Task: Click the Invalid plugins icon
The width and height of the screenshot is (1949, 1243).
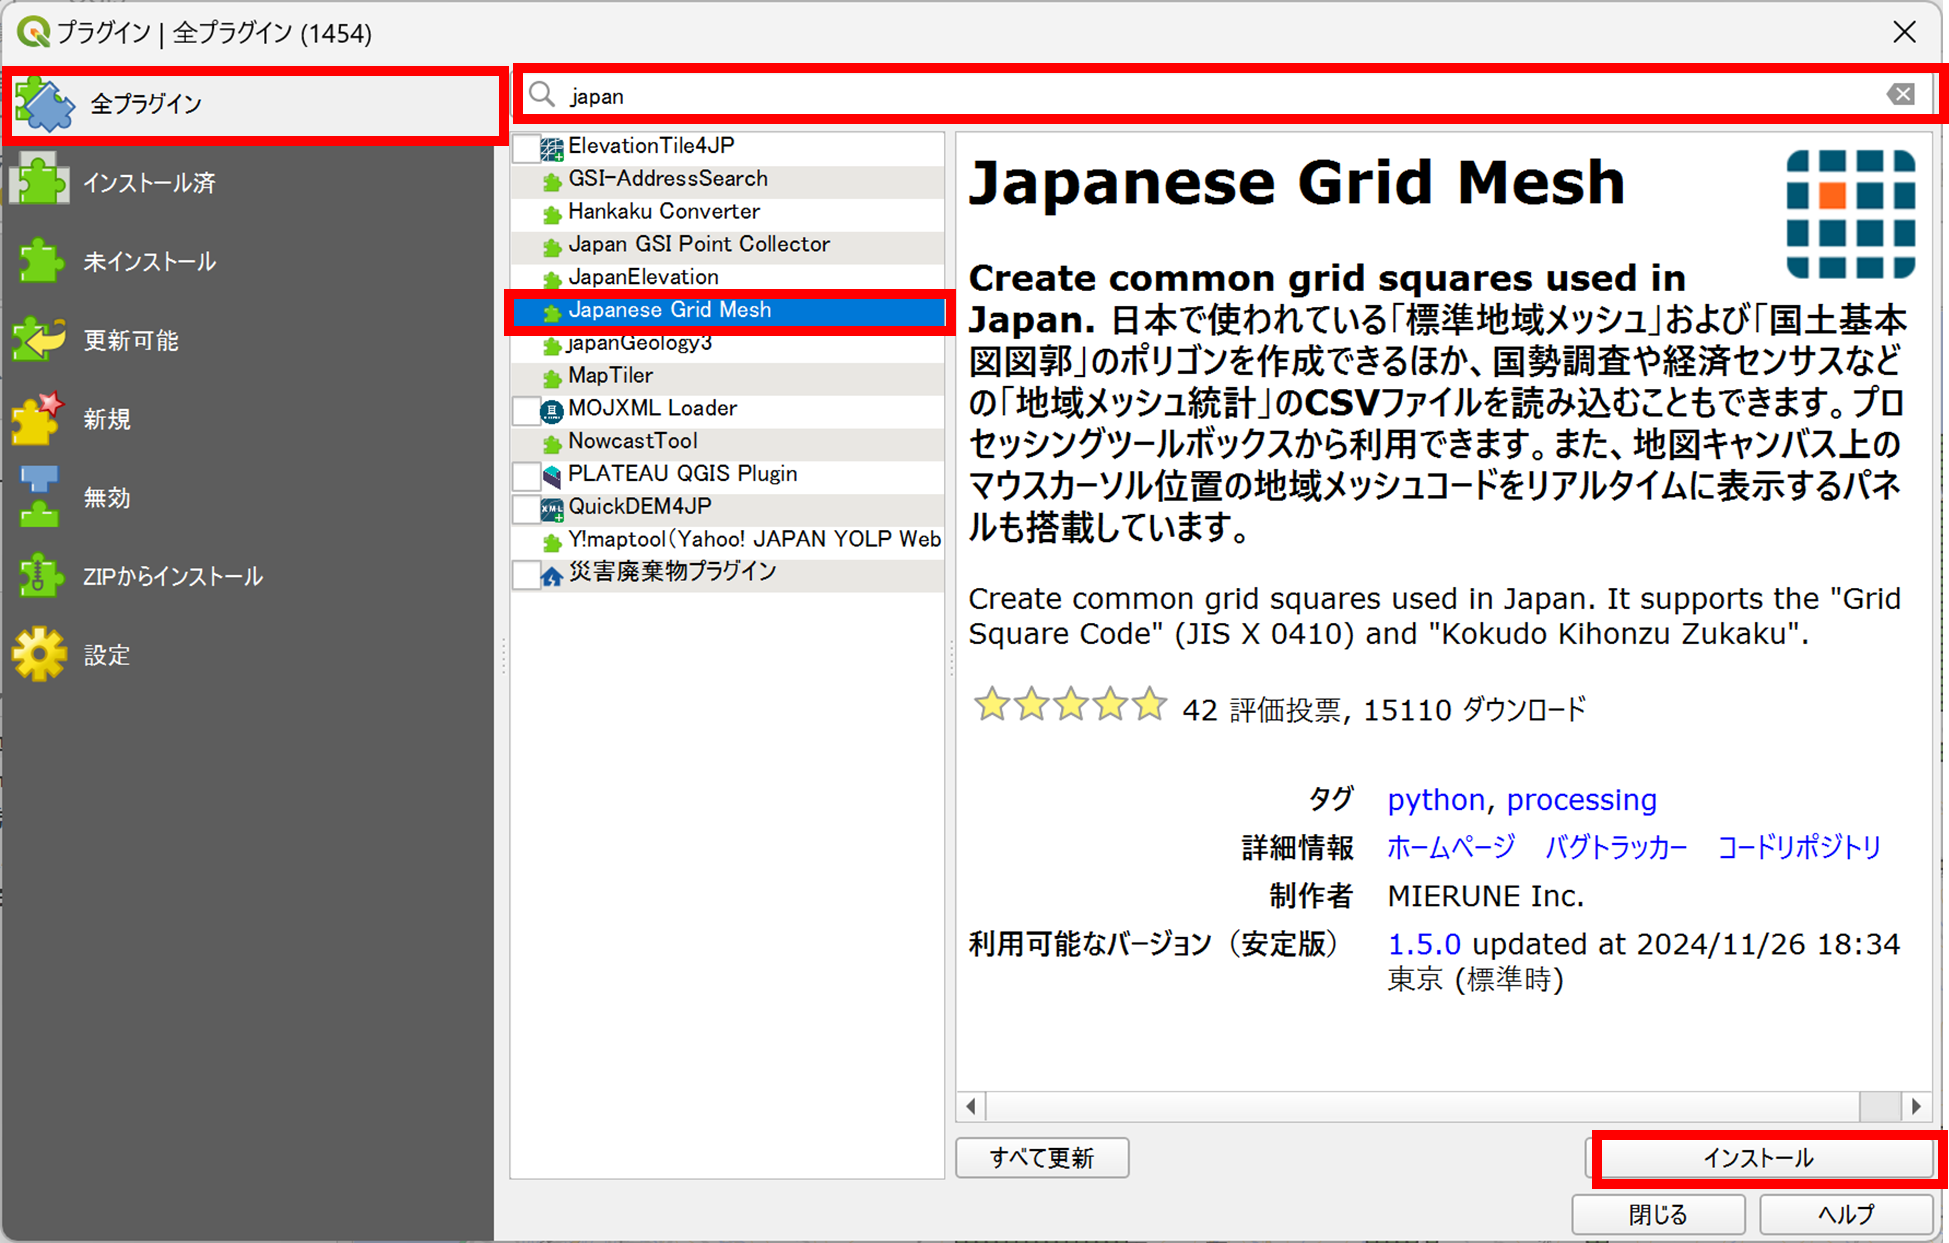Action: point(40,497)
